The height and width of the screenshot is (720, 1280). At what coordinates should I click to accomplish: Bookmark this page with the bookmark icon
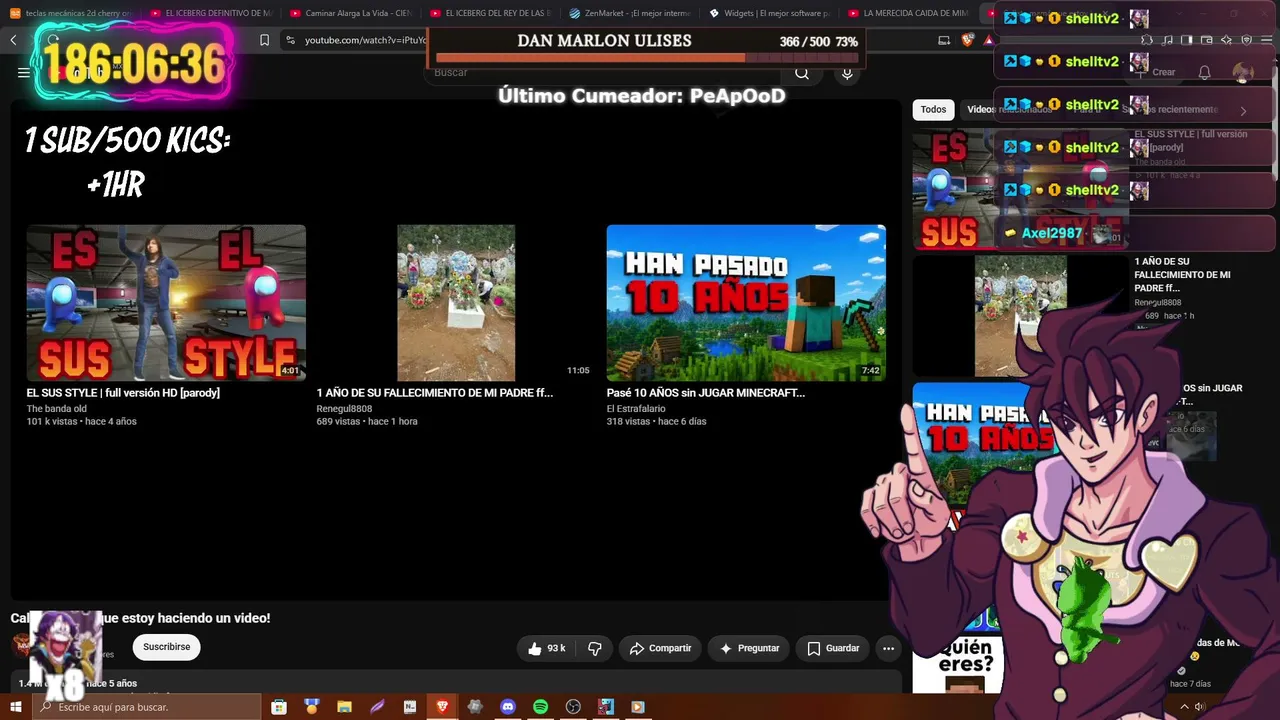[264, 40]
